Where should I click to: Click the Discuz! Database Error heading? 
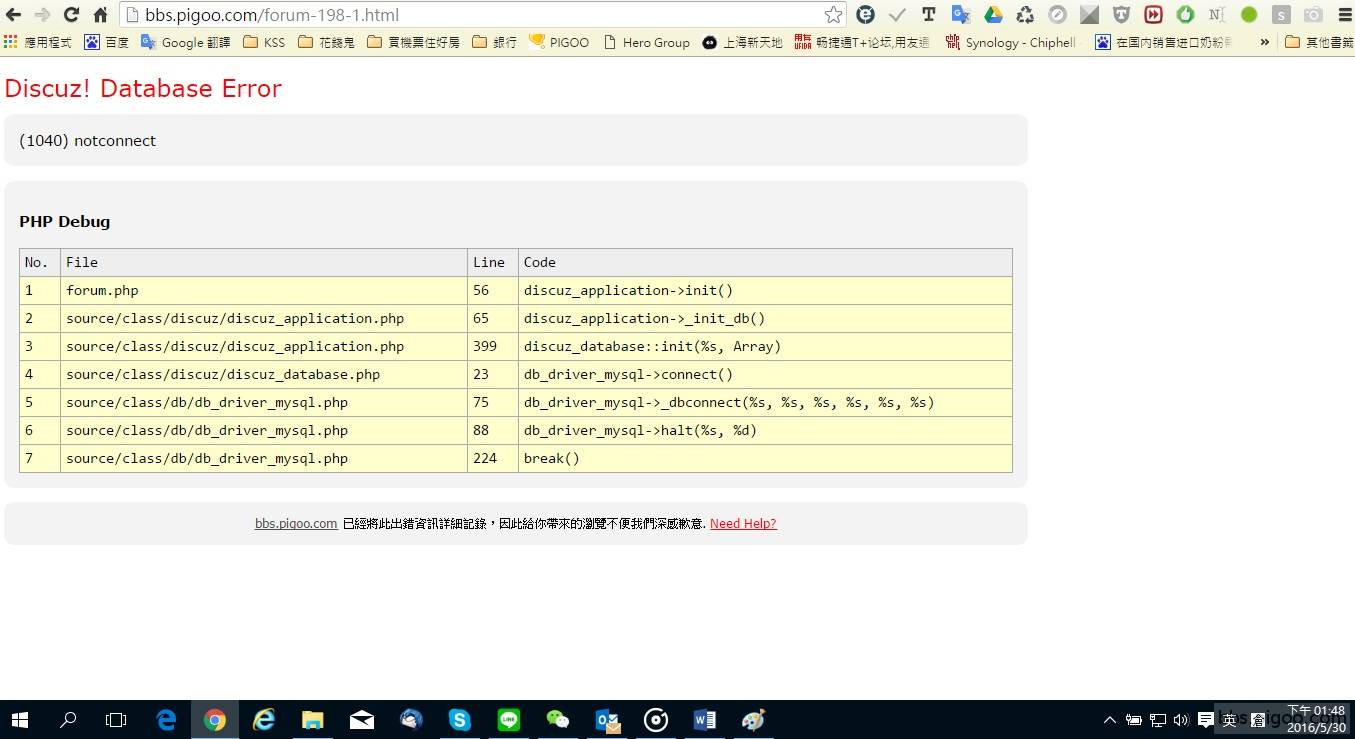143,88
